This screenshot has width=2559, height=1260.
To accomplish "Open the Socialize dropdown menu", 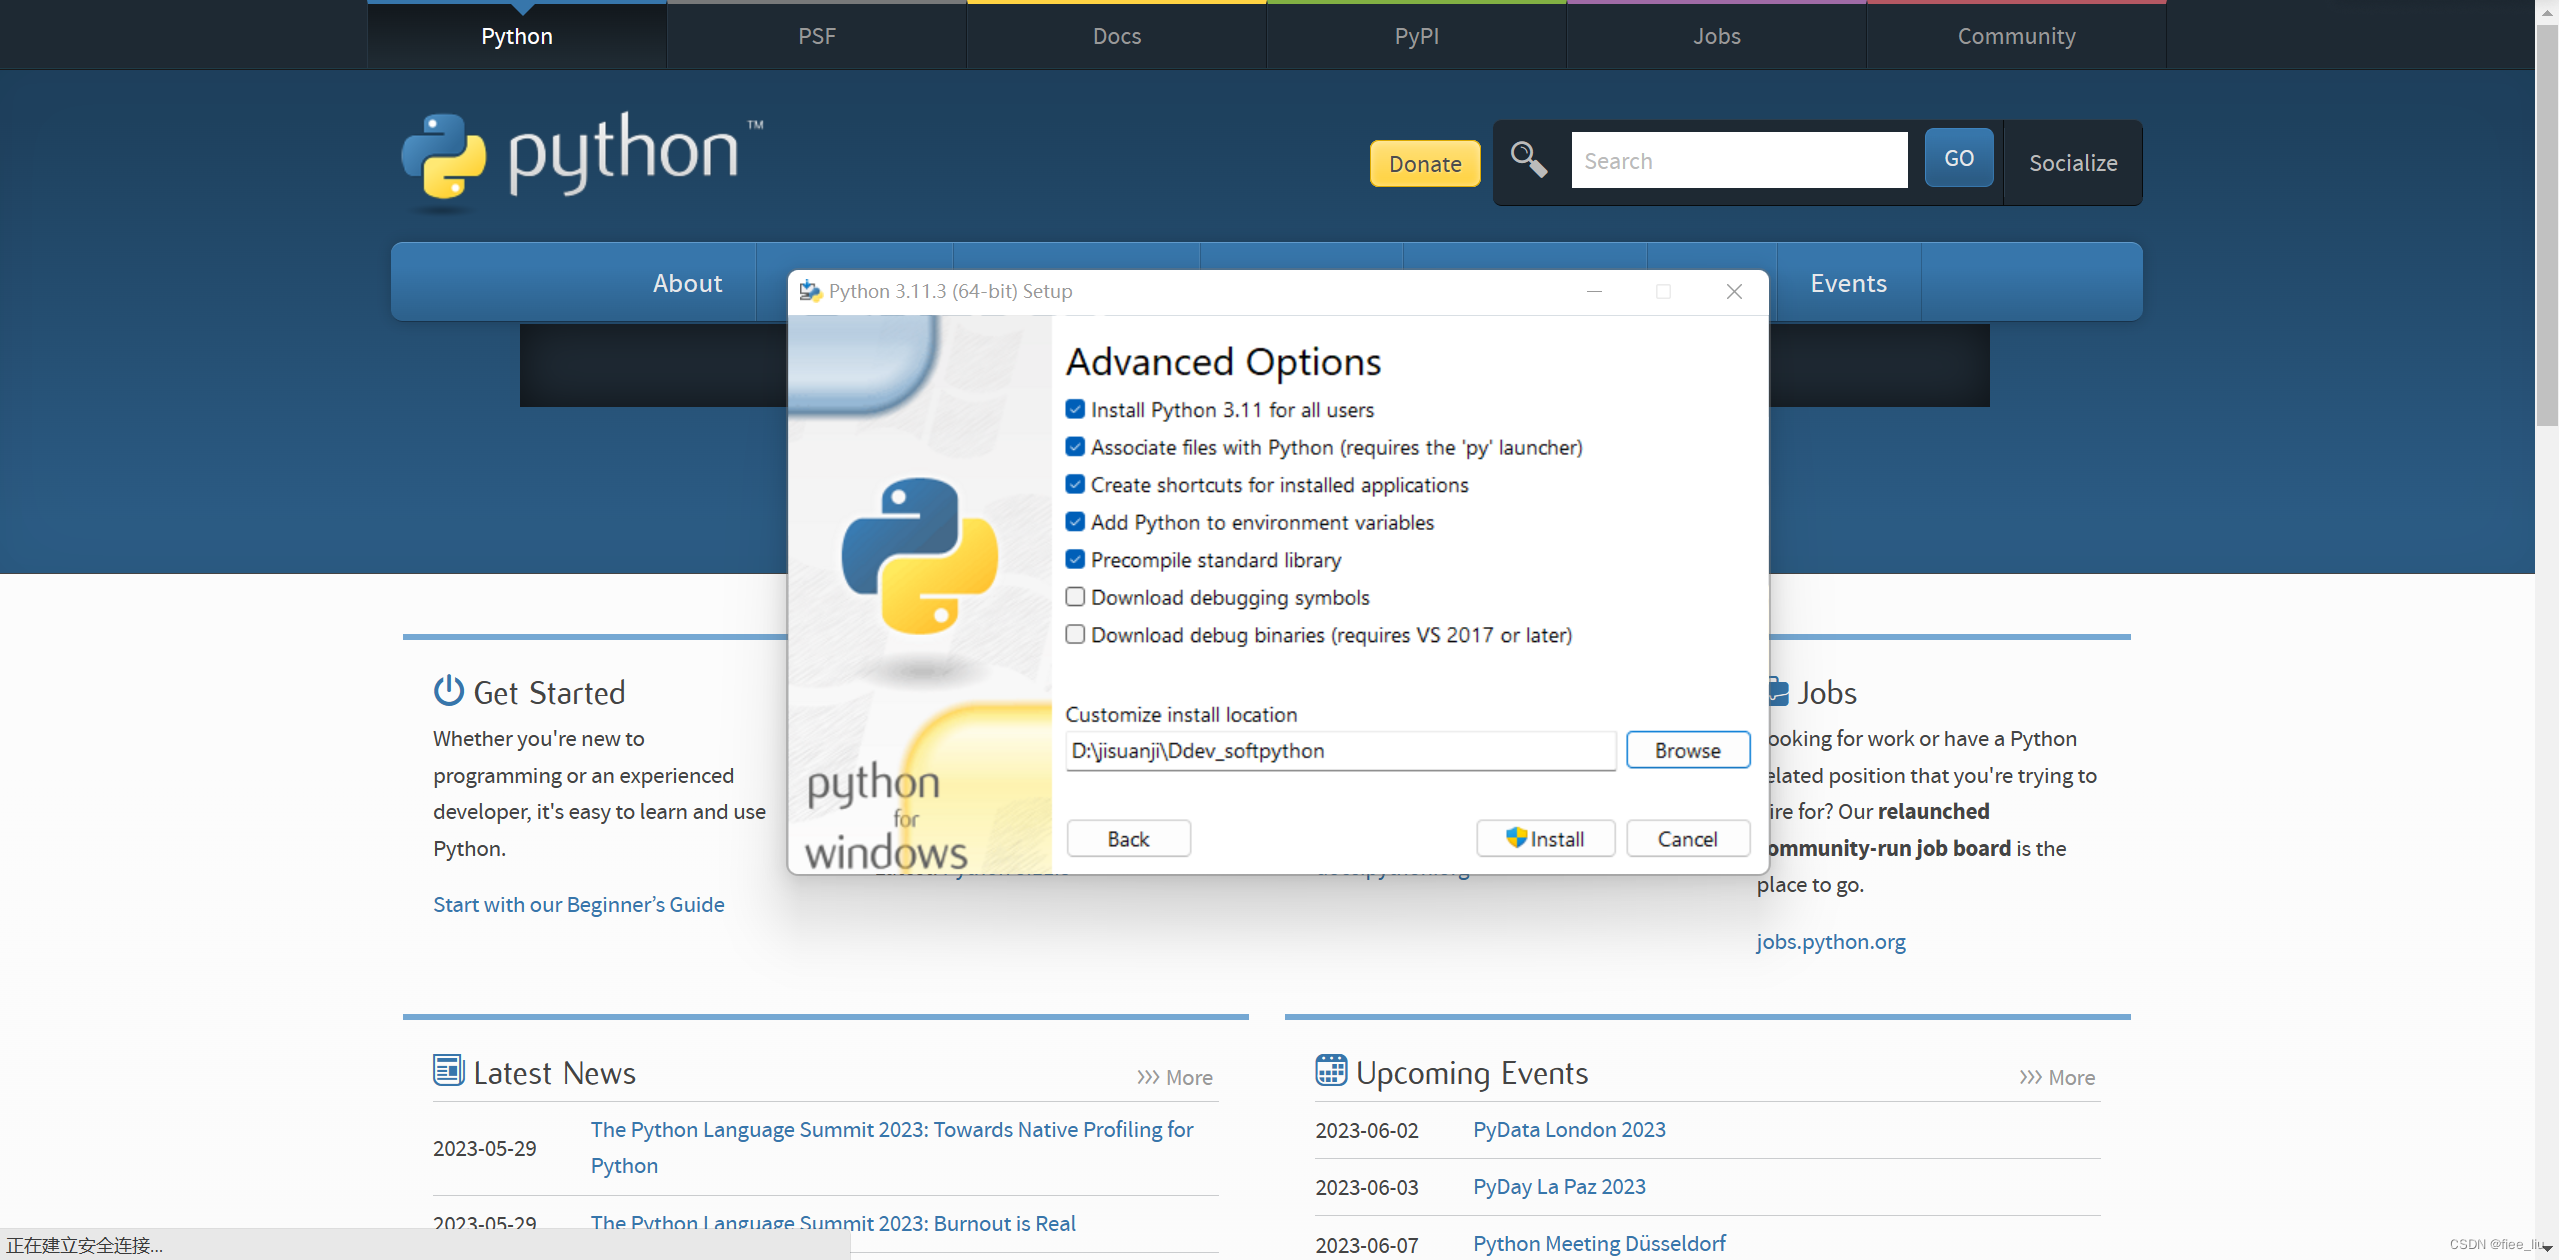I will pyautogui.click(x=2072, y=163).
